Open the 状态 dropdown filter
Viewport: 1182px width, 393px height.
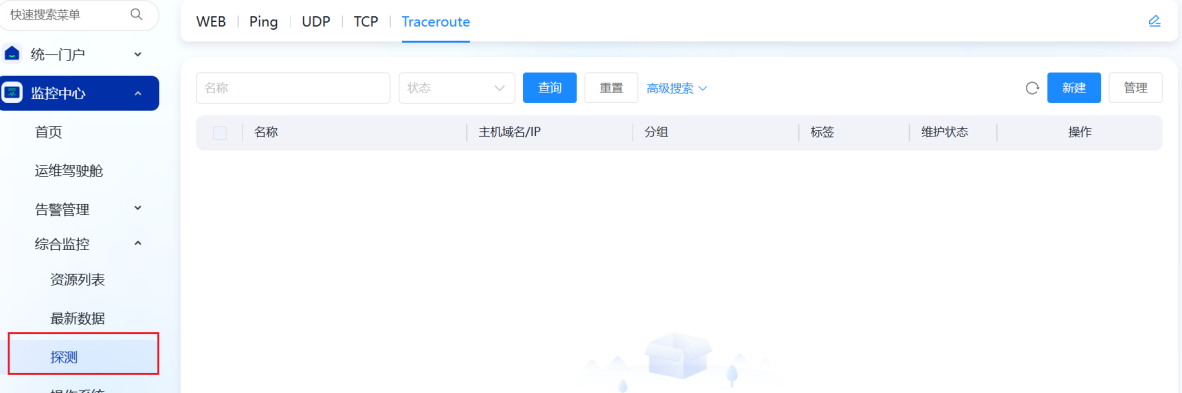pos(457,88)
